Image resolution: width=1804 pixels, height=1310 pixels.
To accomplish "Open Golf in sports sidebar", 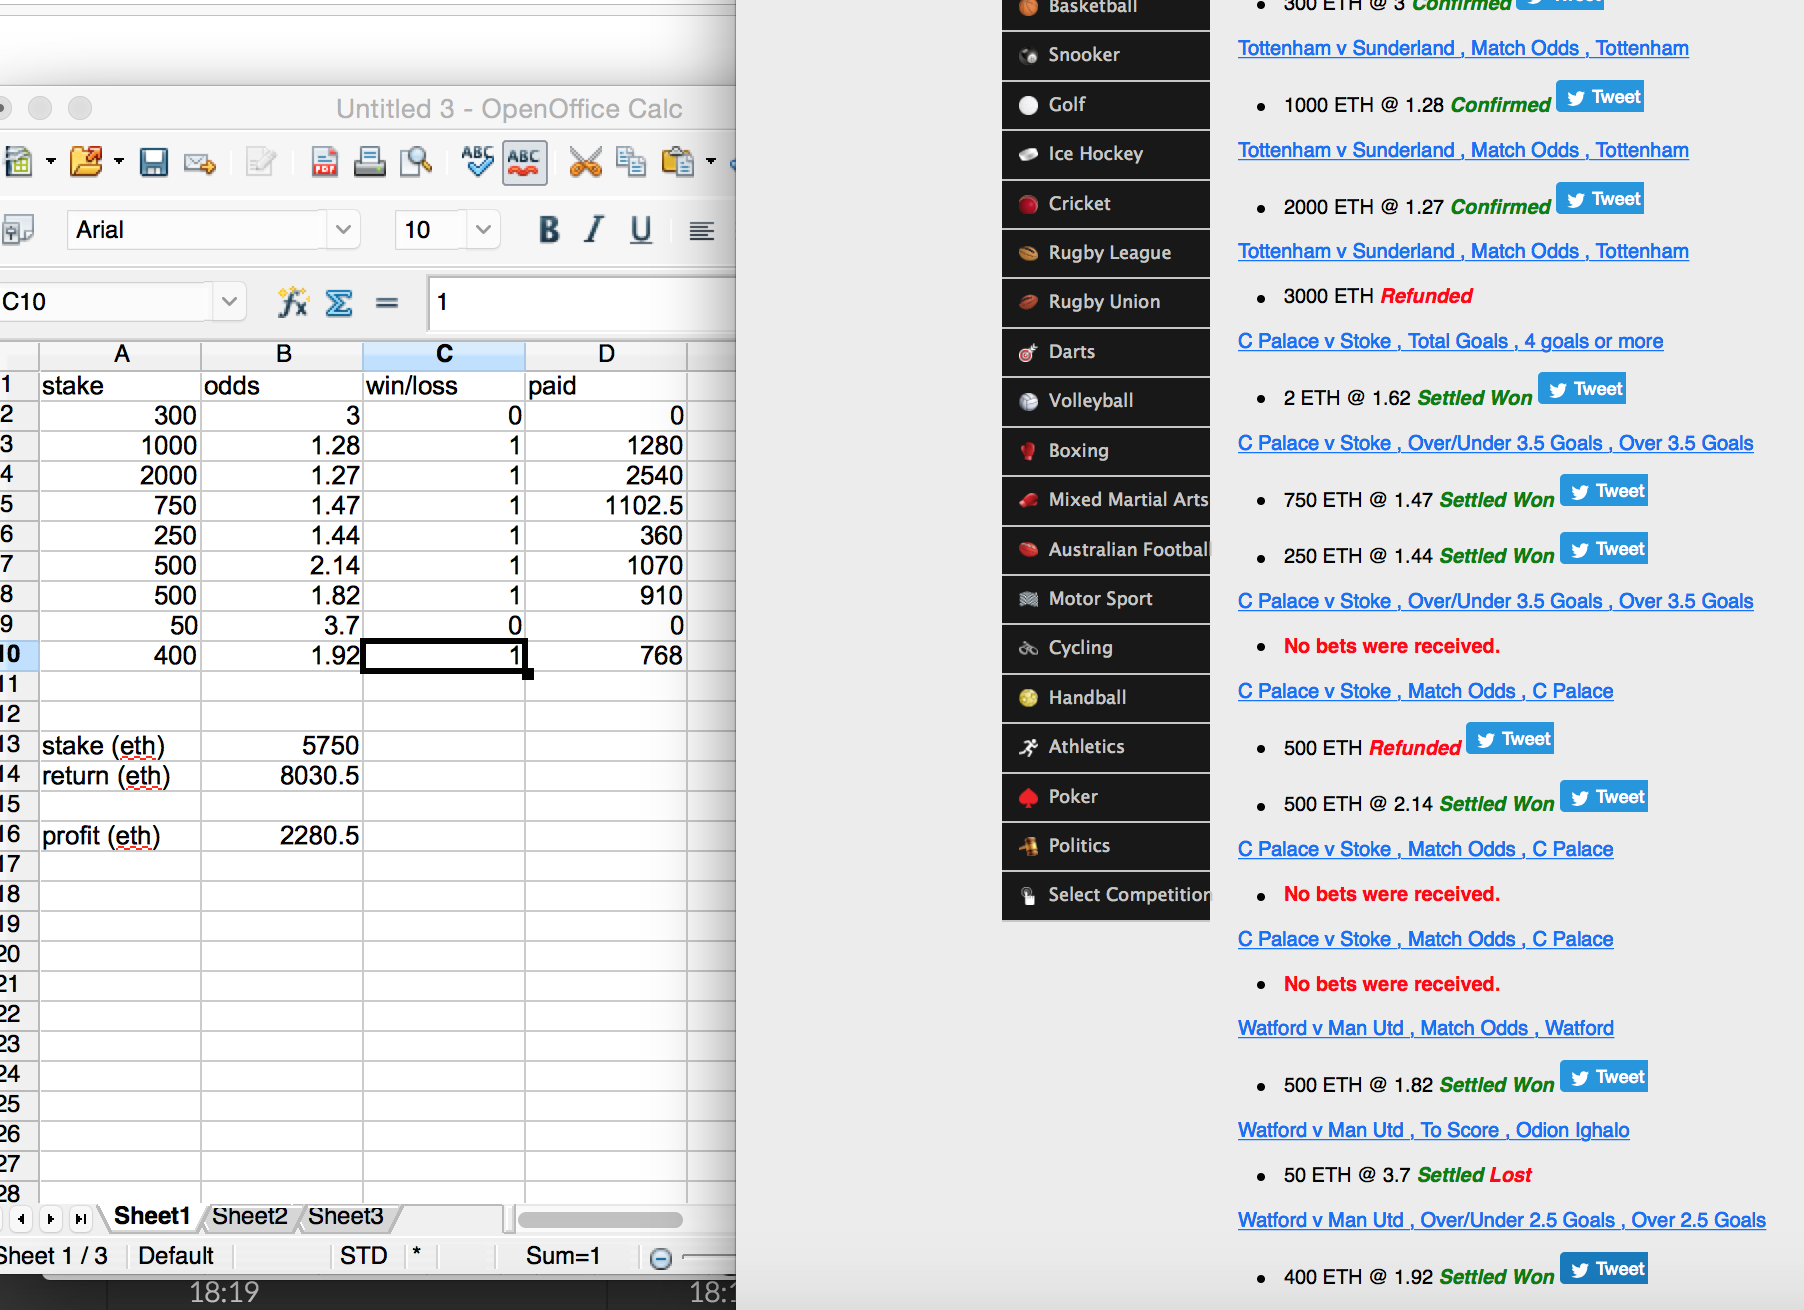I will [x=1106, y=104].
